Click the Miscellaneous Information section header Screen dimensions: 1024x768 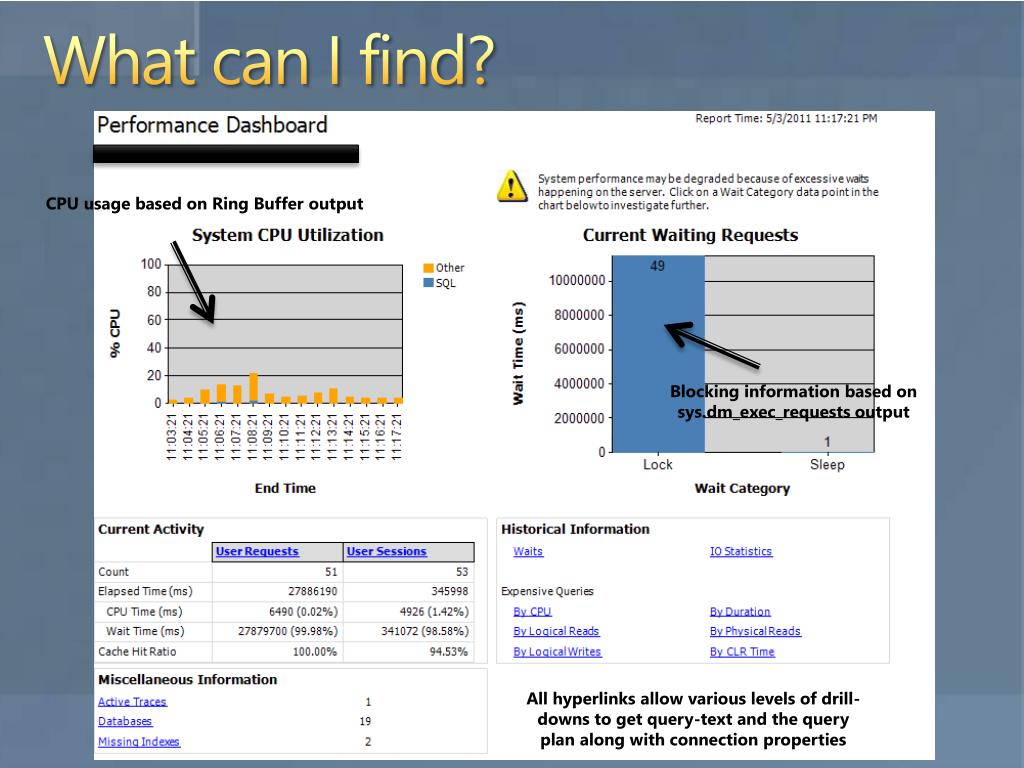(187, 679)
